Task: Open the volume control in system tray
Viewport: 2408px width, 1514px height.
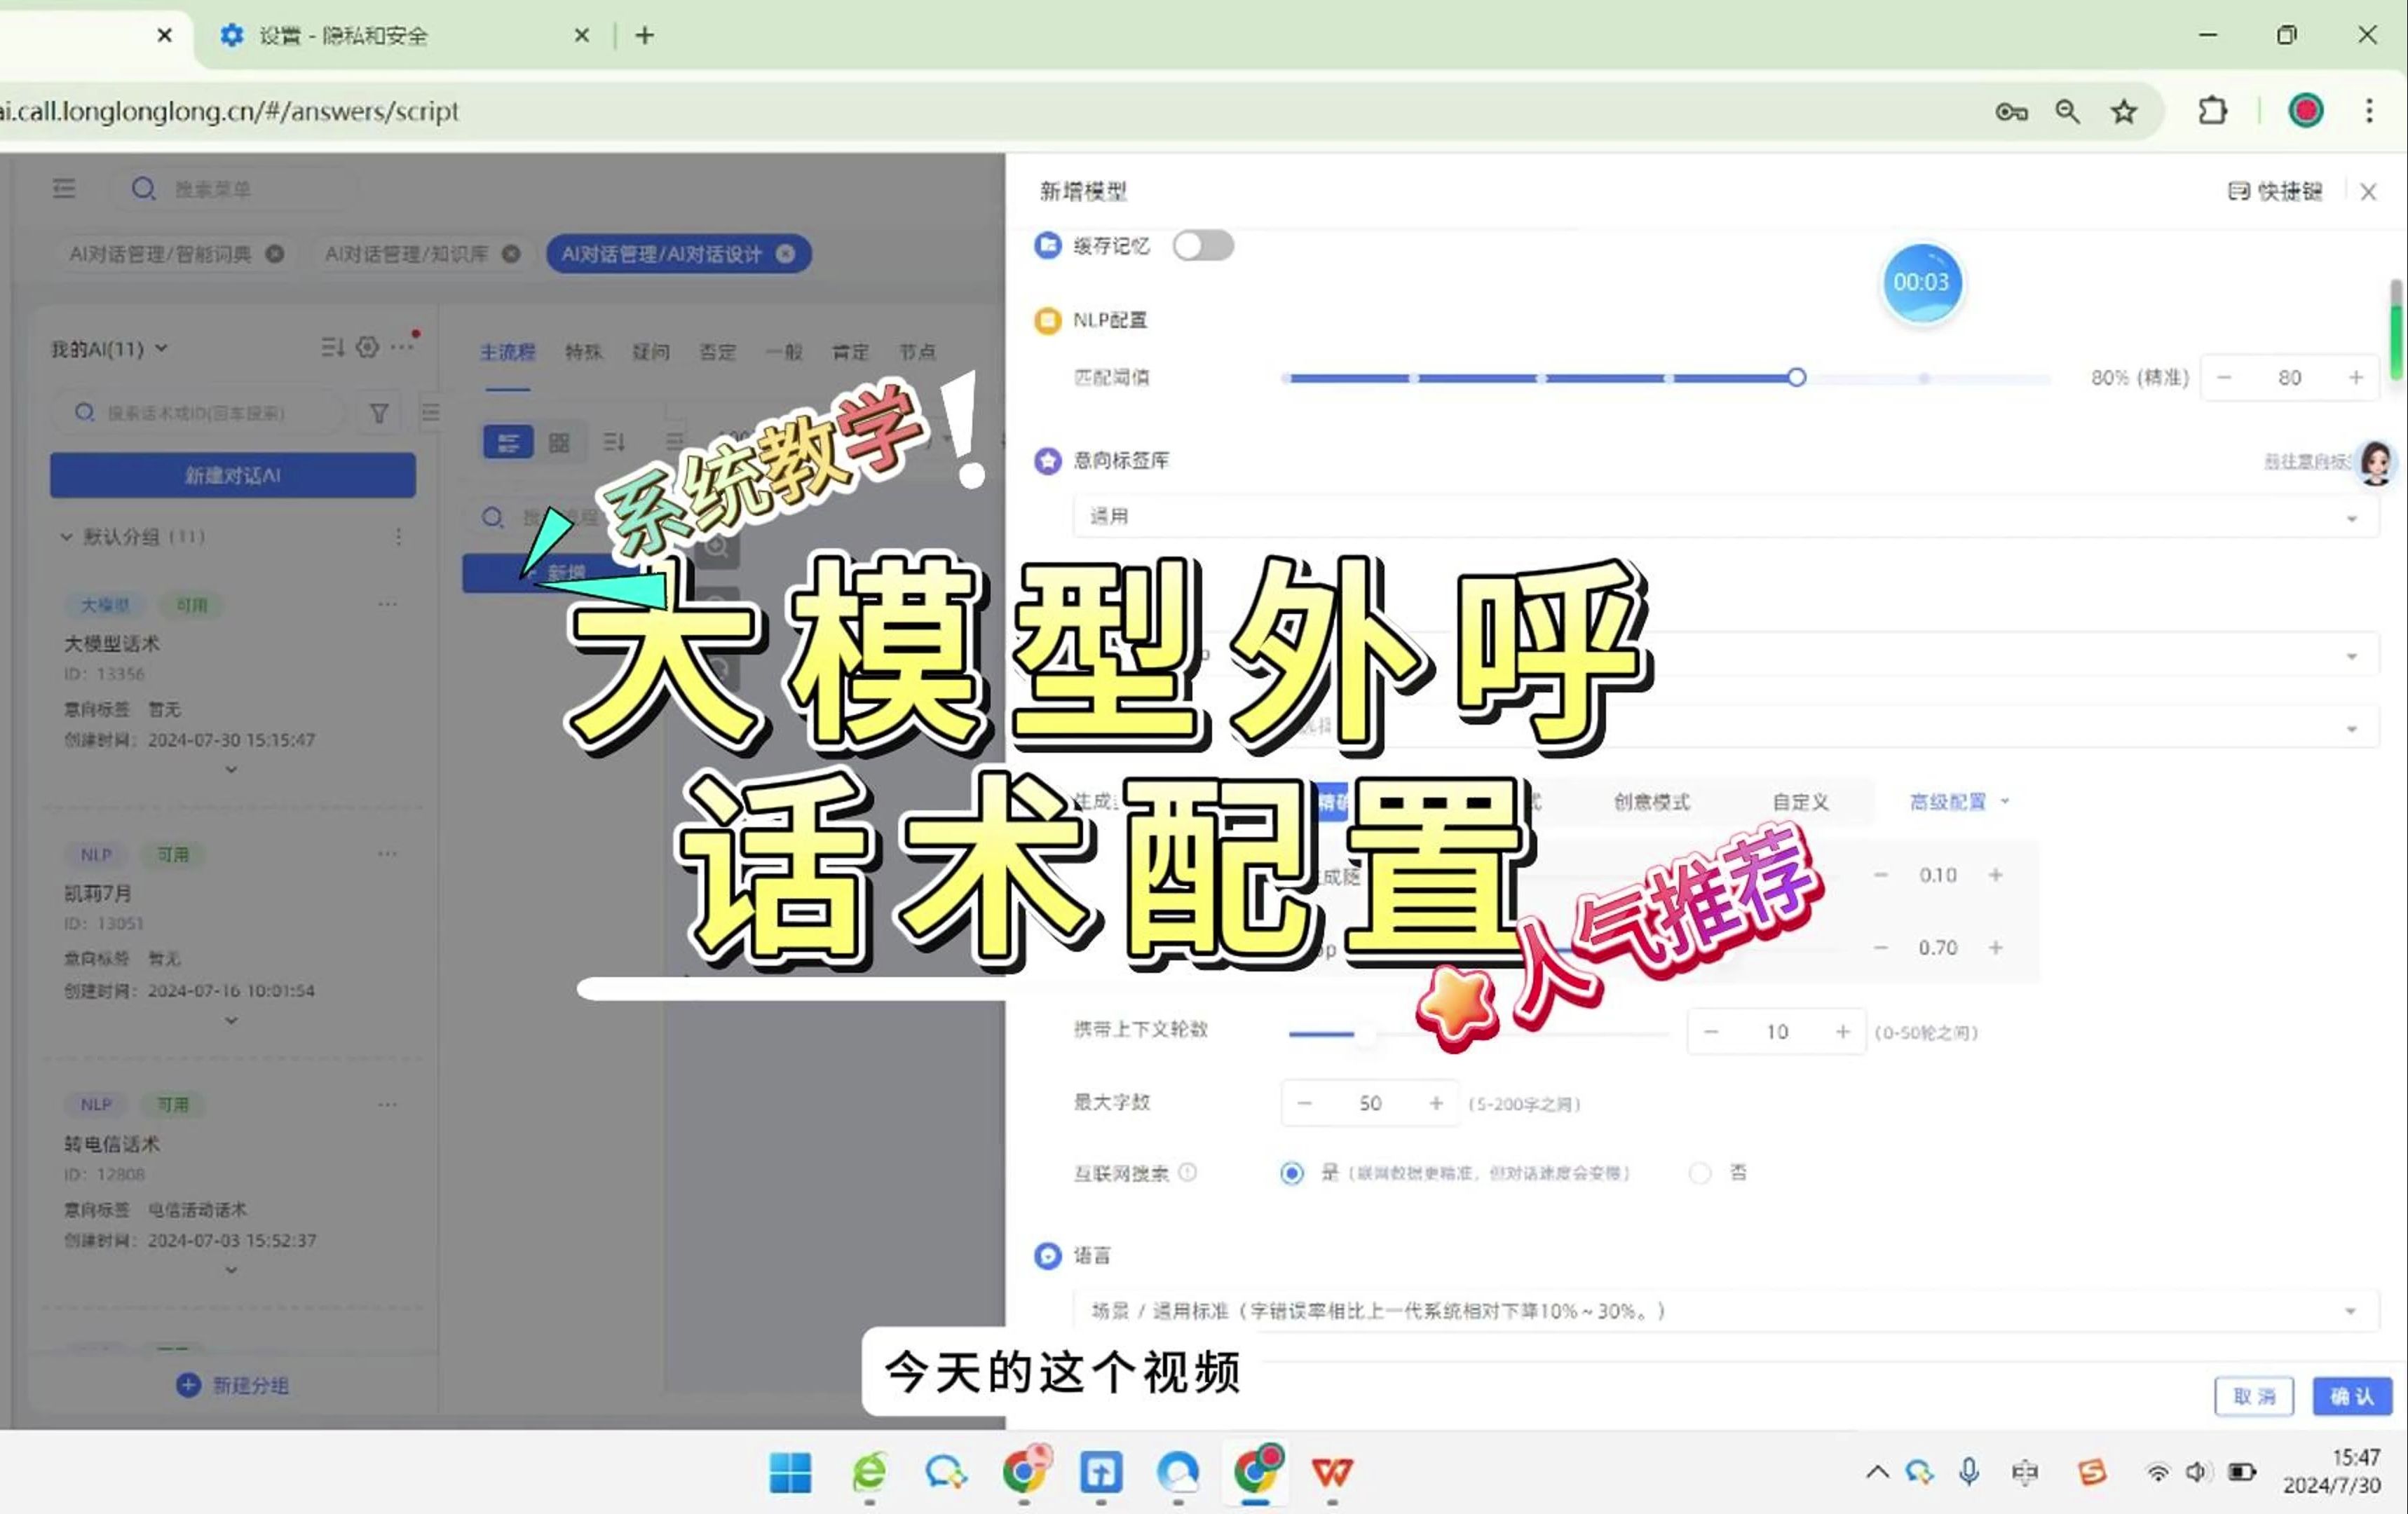Action: click(x=2196, y=1472)
